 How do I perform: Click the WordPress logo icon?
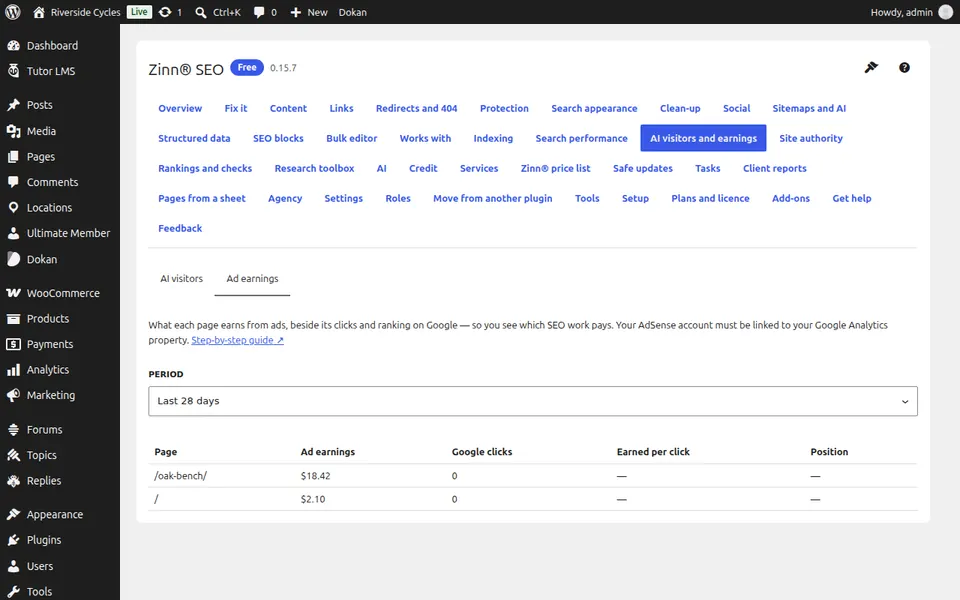coord(13,12)
